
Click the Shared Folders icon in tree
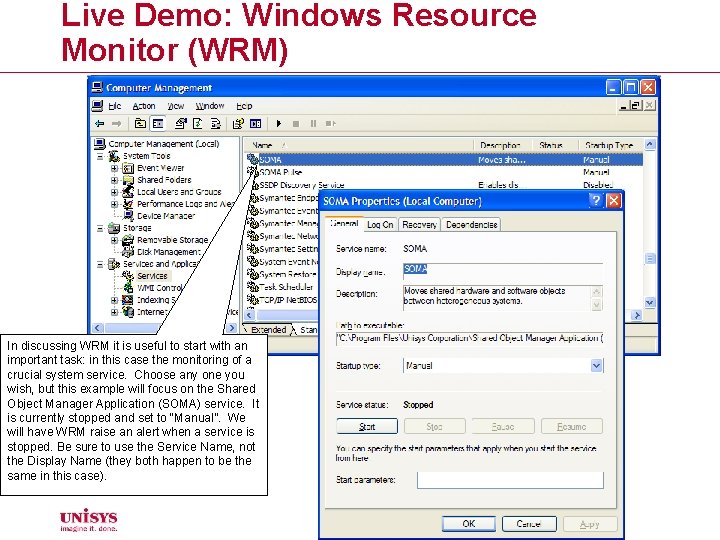[128, 180]
